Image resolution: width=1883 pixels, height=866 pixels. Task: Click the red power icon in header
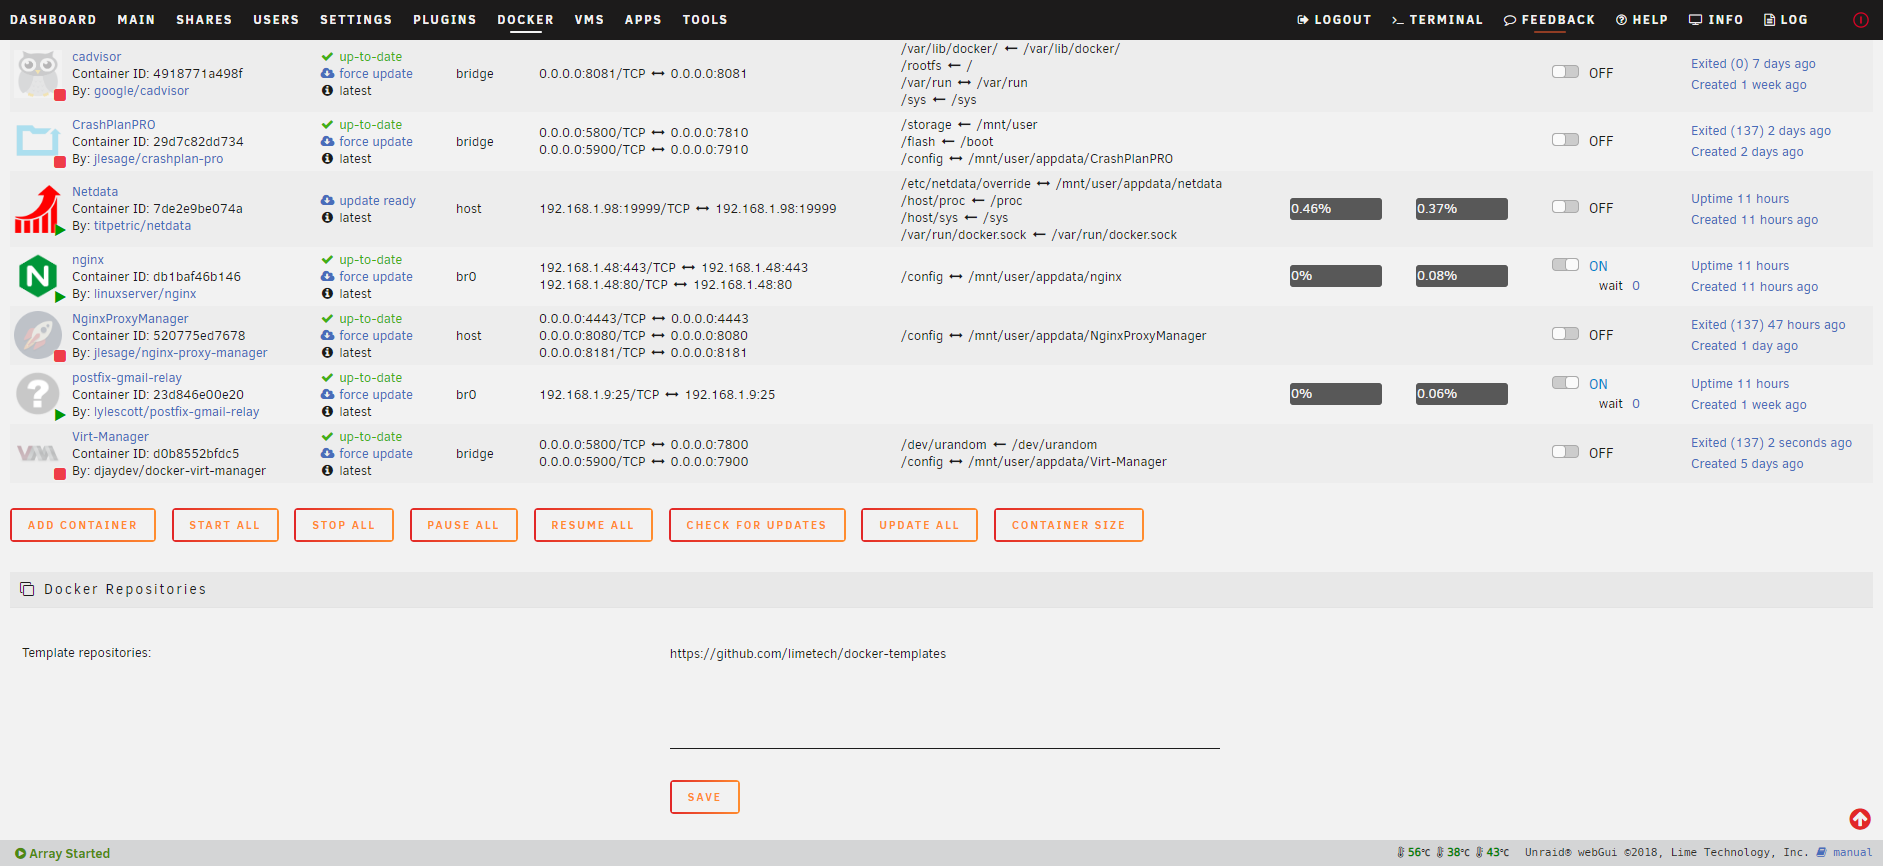coord(1861,20)
